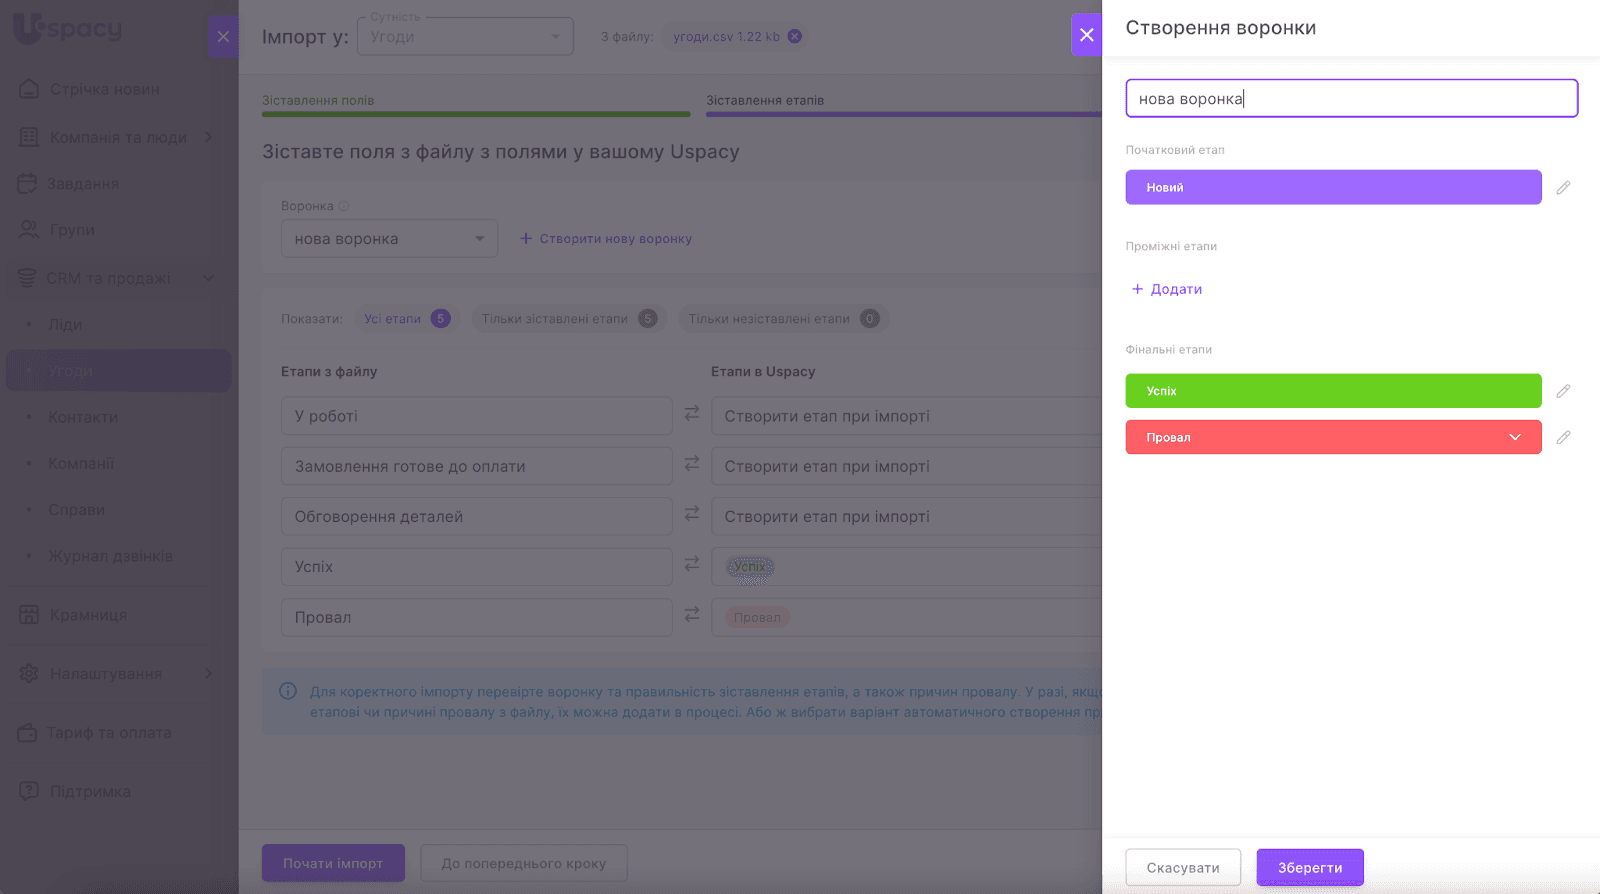Click Створити нову воронку link

click(x=606, y=239)
